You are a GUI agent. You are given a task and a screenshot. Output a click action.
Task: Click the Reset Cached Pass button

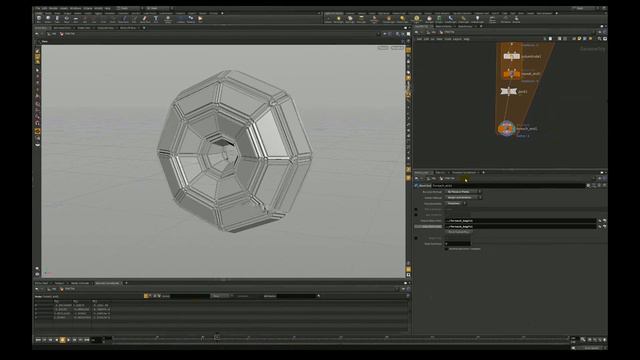458,232
